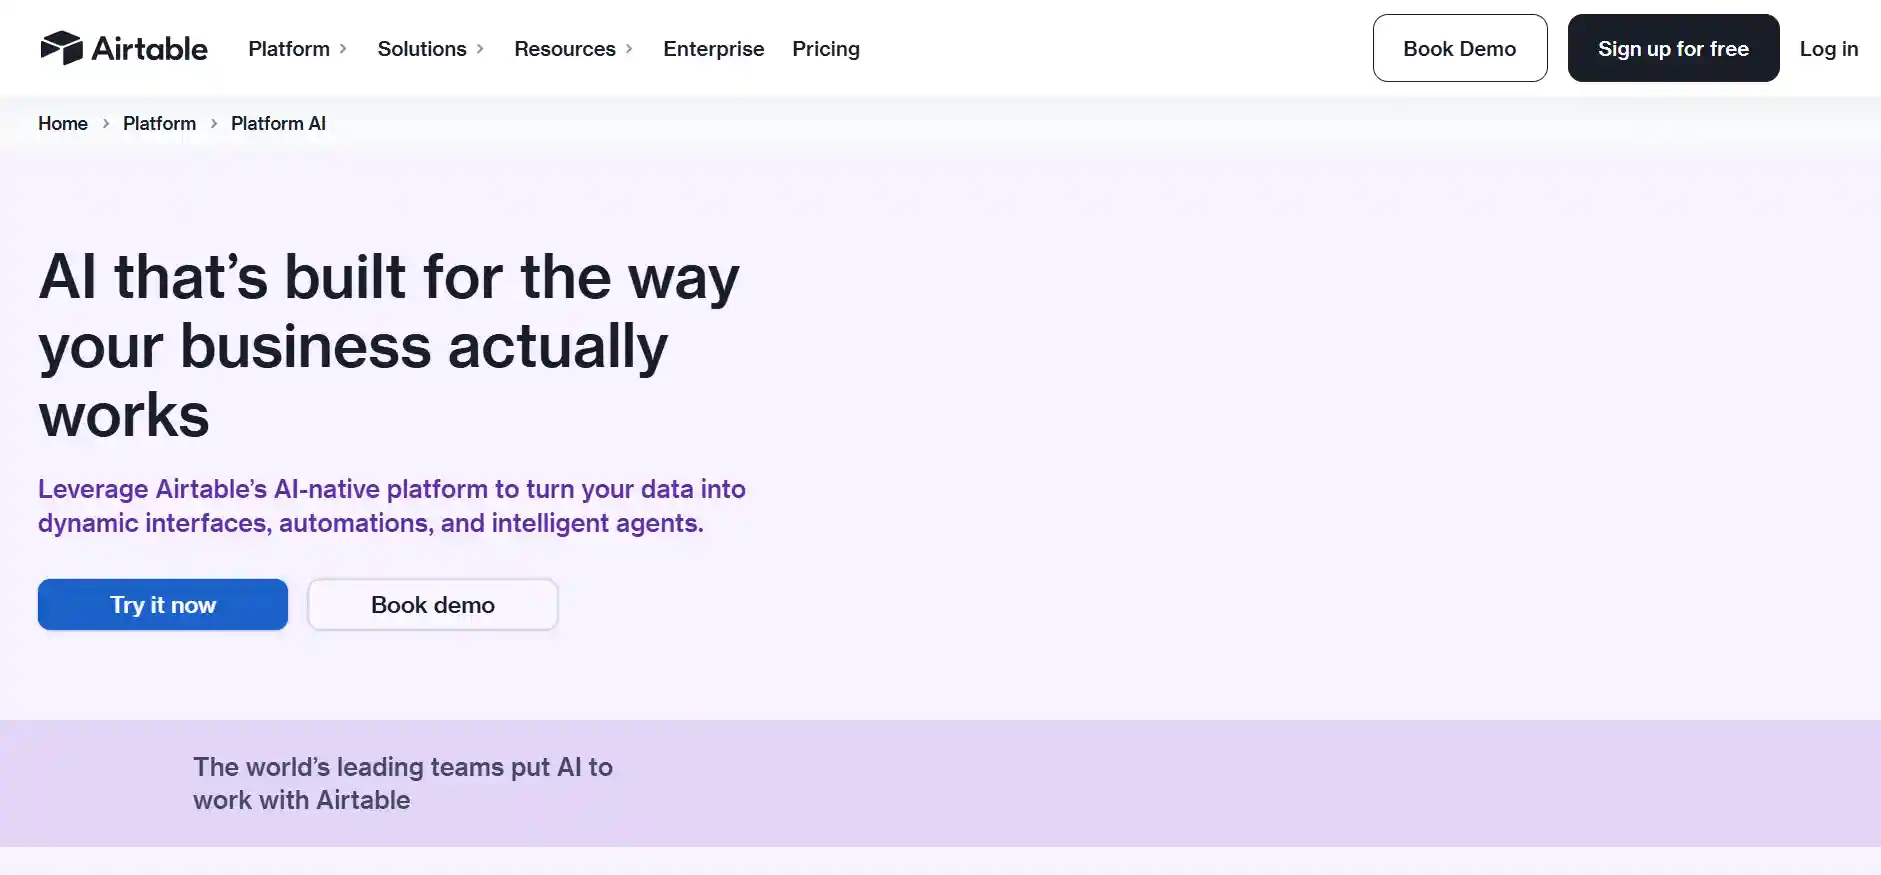Click Book Demo in the header
The width and height of the screenshot is (1881, 875).
point(1459,48)
